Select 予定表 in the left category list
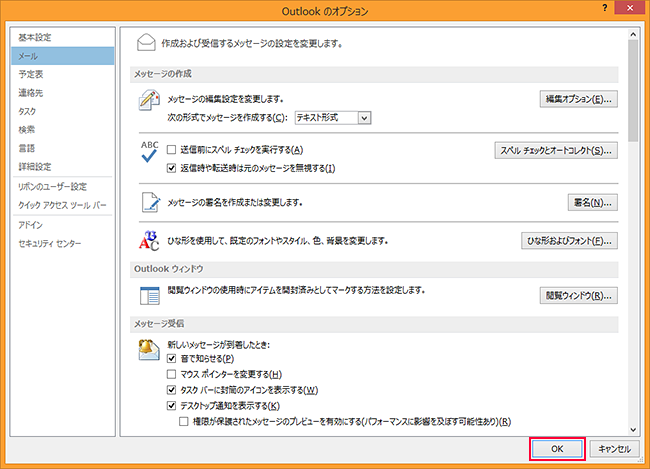 coord(31,74)
